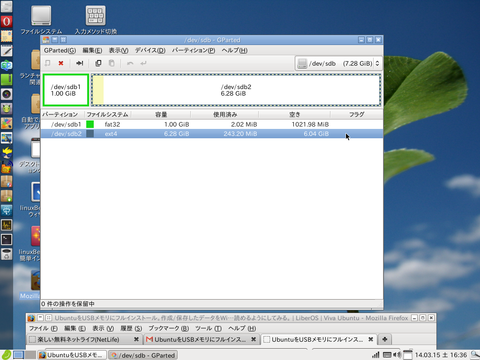Viewport: 480px width, 360px height.
Task: Click the green start menu icon in taskbar
Action: [6, 355]
